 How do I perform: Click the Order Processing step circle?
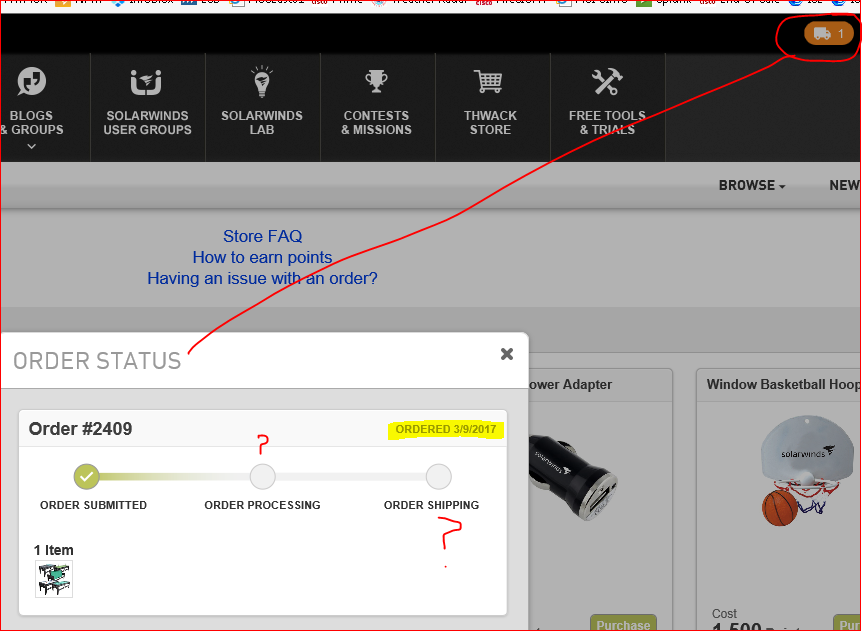pos(263,477)
